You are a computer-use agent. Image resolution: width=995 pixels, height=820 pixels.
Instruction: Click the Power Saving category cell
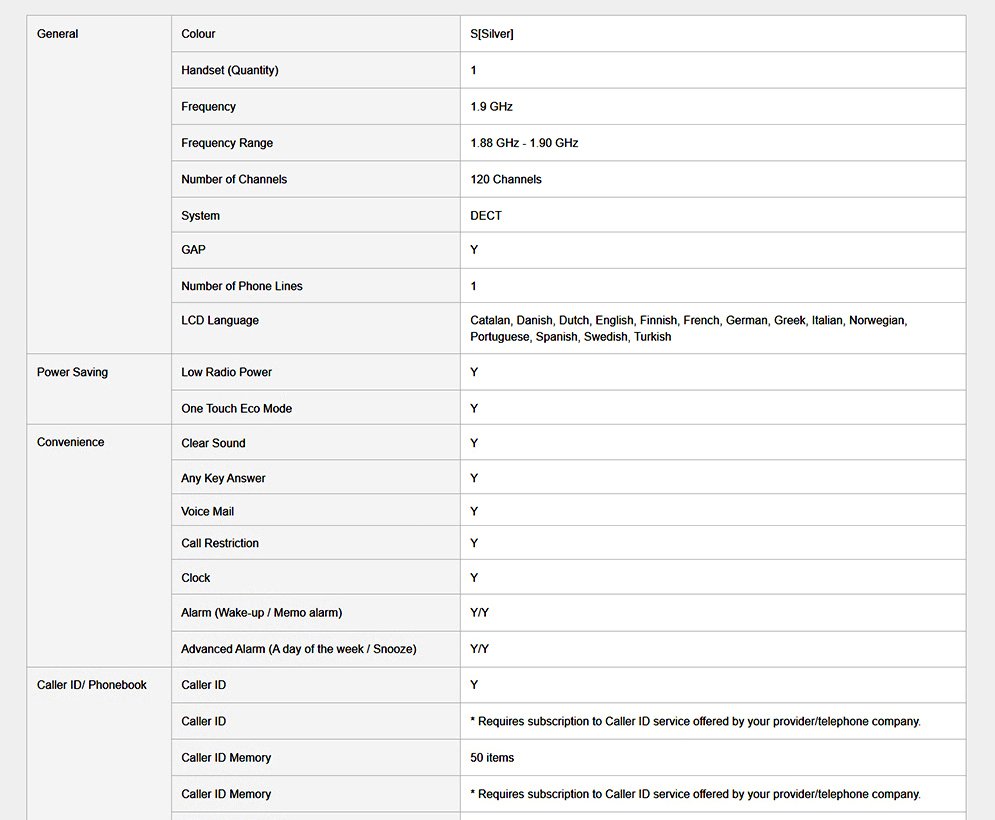(72, 372)
